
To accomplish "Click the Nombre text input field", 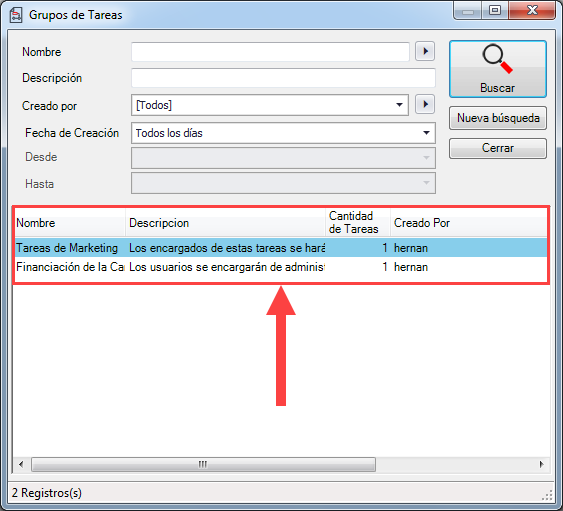I will click(270, 52).
